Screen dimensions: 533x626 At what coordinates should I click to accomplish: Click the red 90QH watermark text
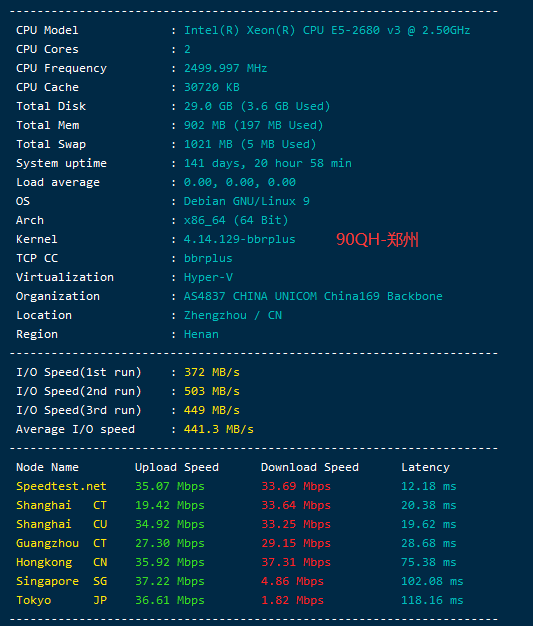pos(377,239)
